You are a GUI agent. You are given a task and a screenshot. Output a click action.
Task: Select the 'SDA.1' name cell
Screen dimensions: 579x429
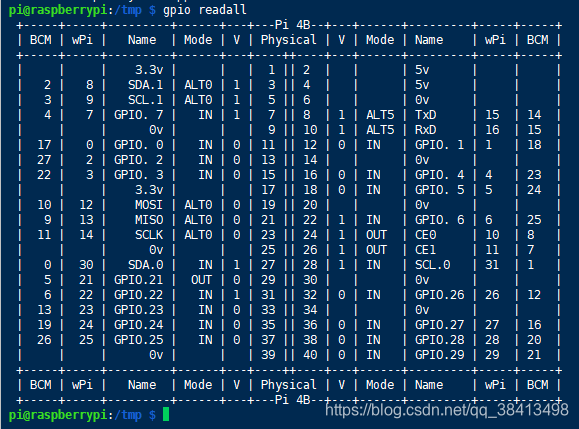(145, 85)
